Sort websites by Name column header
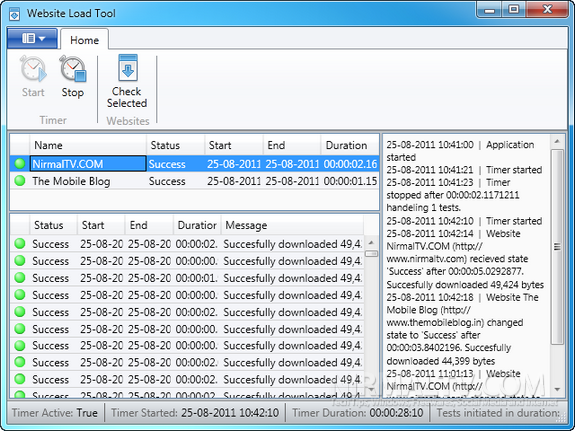Viewport: 575px width, 431px height. pyautogui.click(x=88, y=145)
